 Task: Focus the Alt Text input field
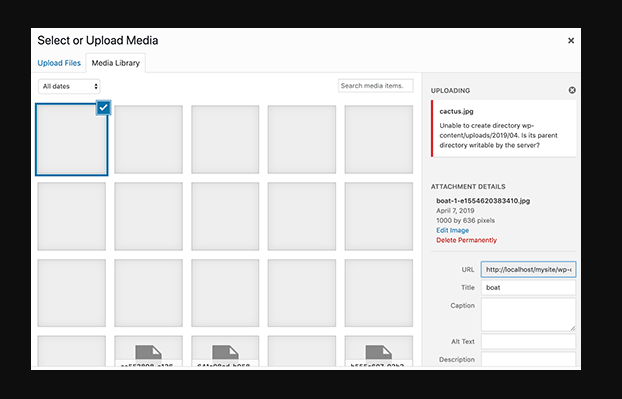[x=528, y=341]
